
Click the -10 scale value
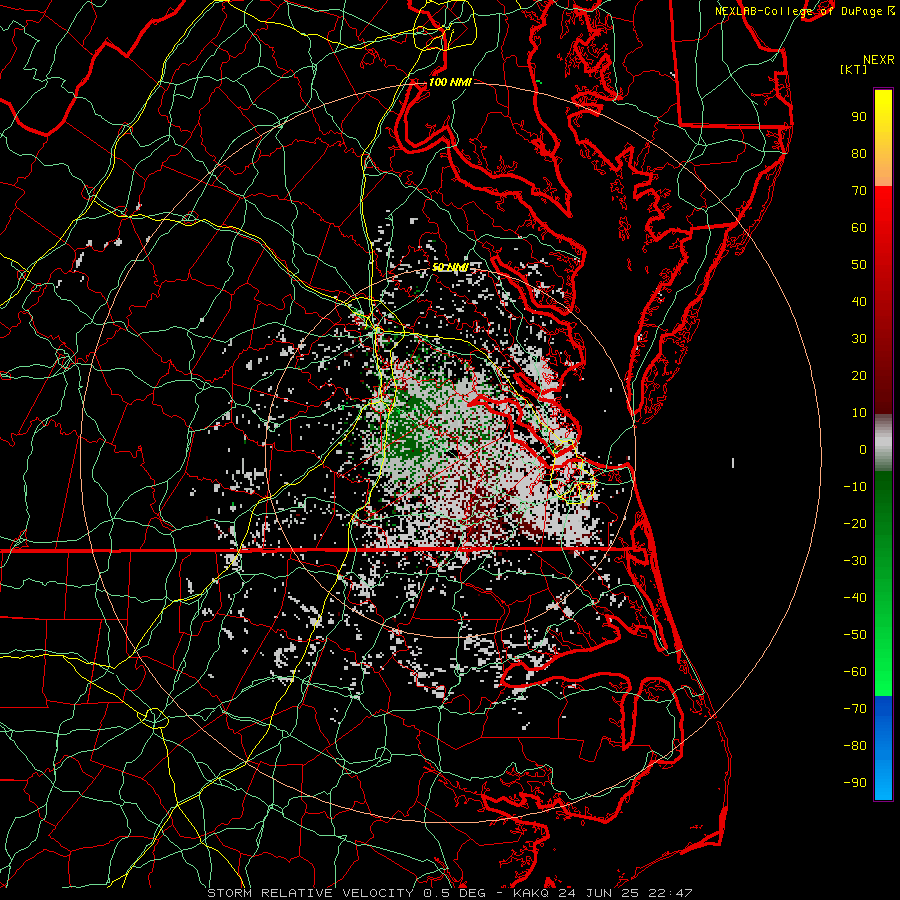pyautogui.click(x=855, y=487)
